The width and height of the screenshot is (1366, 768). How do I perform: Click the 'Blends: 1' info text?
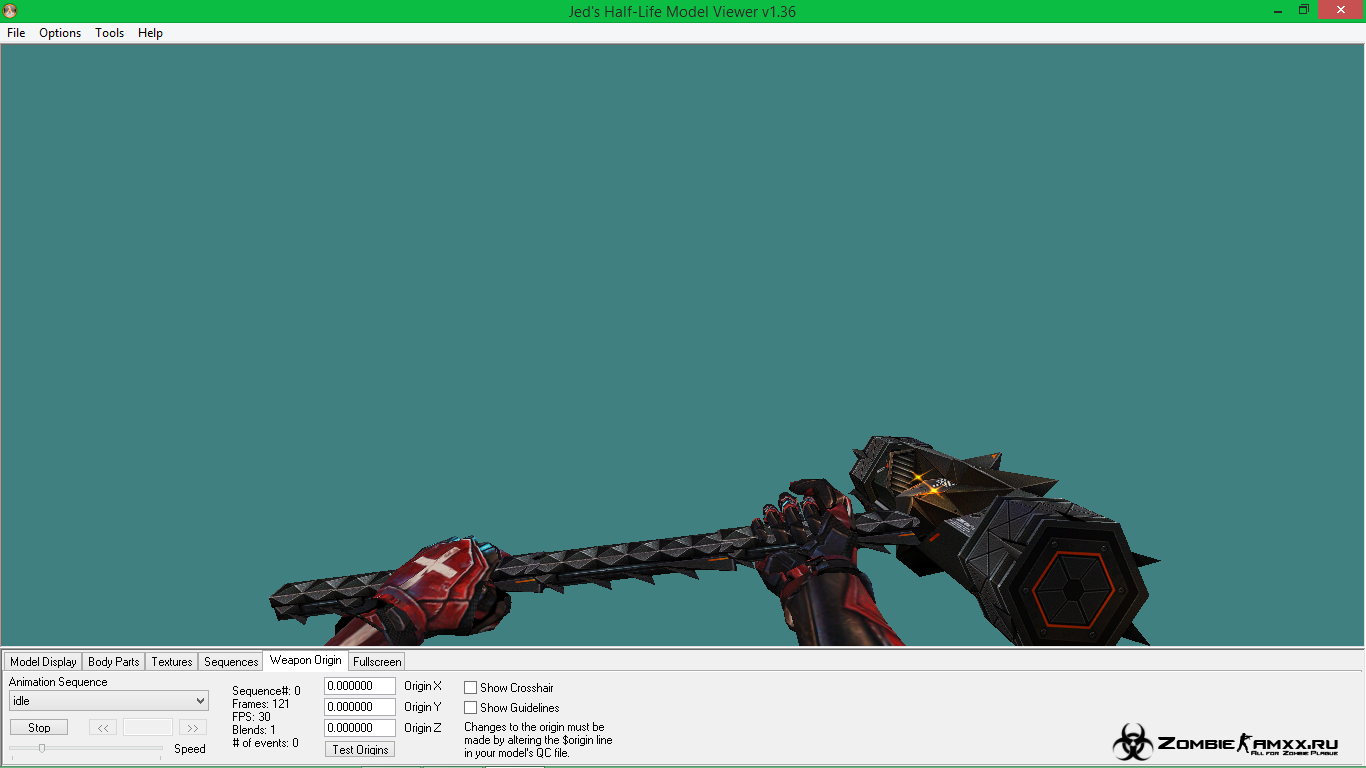coord(254,730)
